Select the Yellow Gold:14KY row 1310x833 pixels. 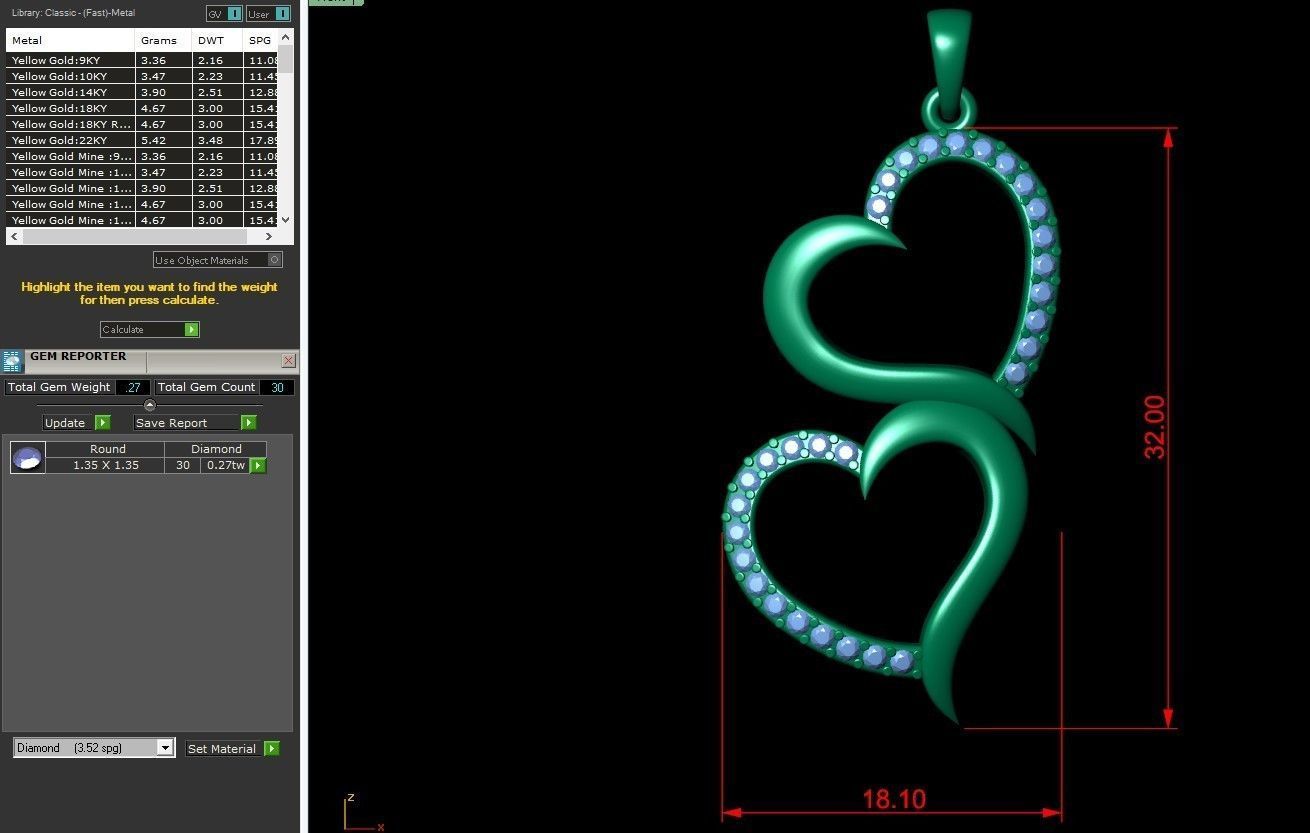(142, 92)
